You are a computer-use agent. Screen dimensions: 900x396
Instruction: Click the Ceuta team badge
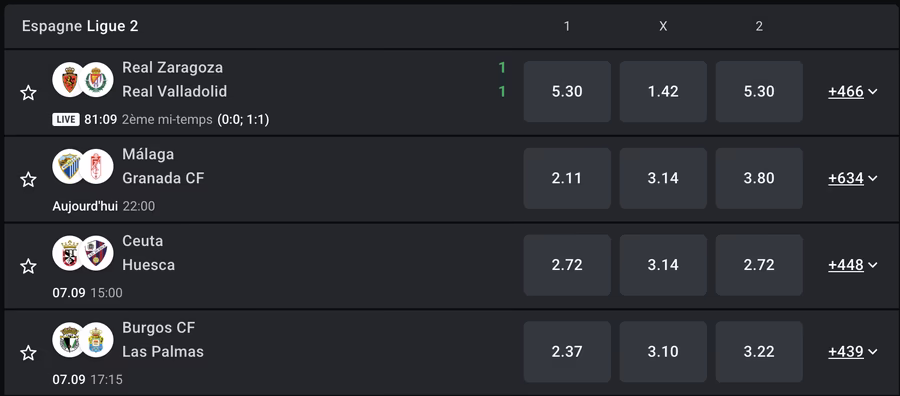coord(69,253)
